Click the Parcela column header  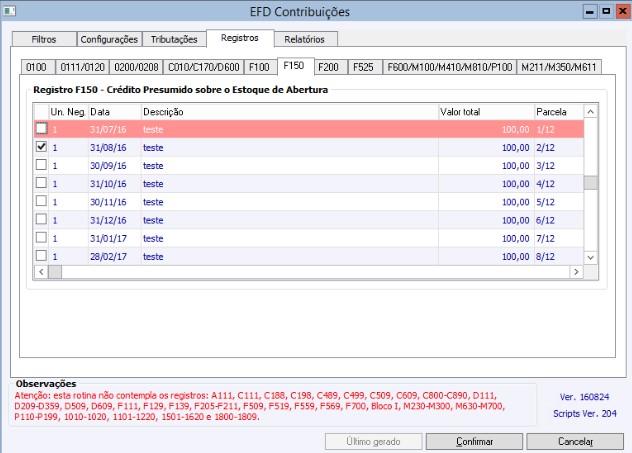(x=559, y=112)
